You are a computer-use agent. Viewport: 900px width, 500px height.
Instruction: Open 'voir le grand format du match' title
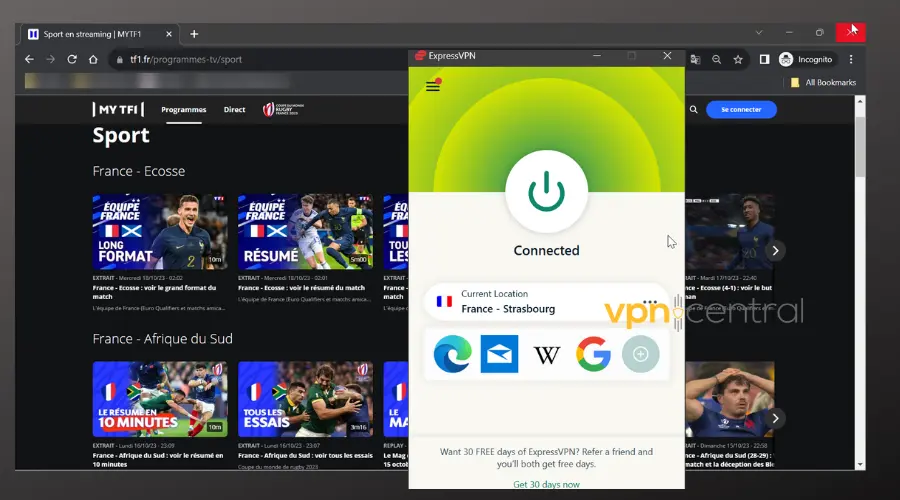[154, 292]
